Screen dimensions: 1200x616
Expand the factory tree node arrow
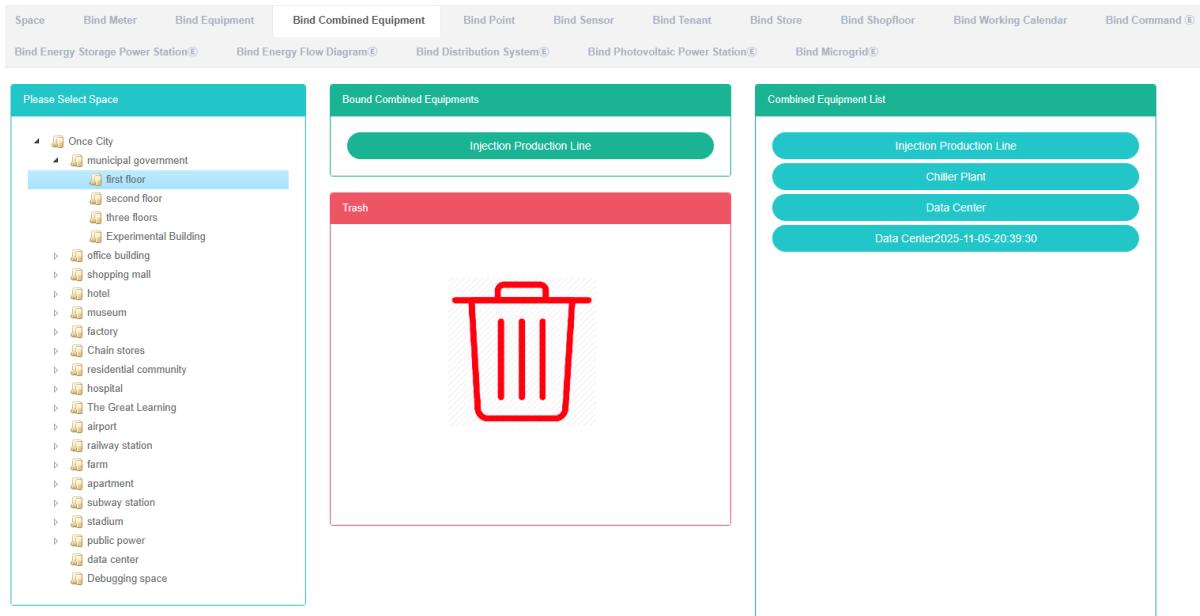coord(57,332)
